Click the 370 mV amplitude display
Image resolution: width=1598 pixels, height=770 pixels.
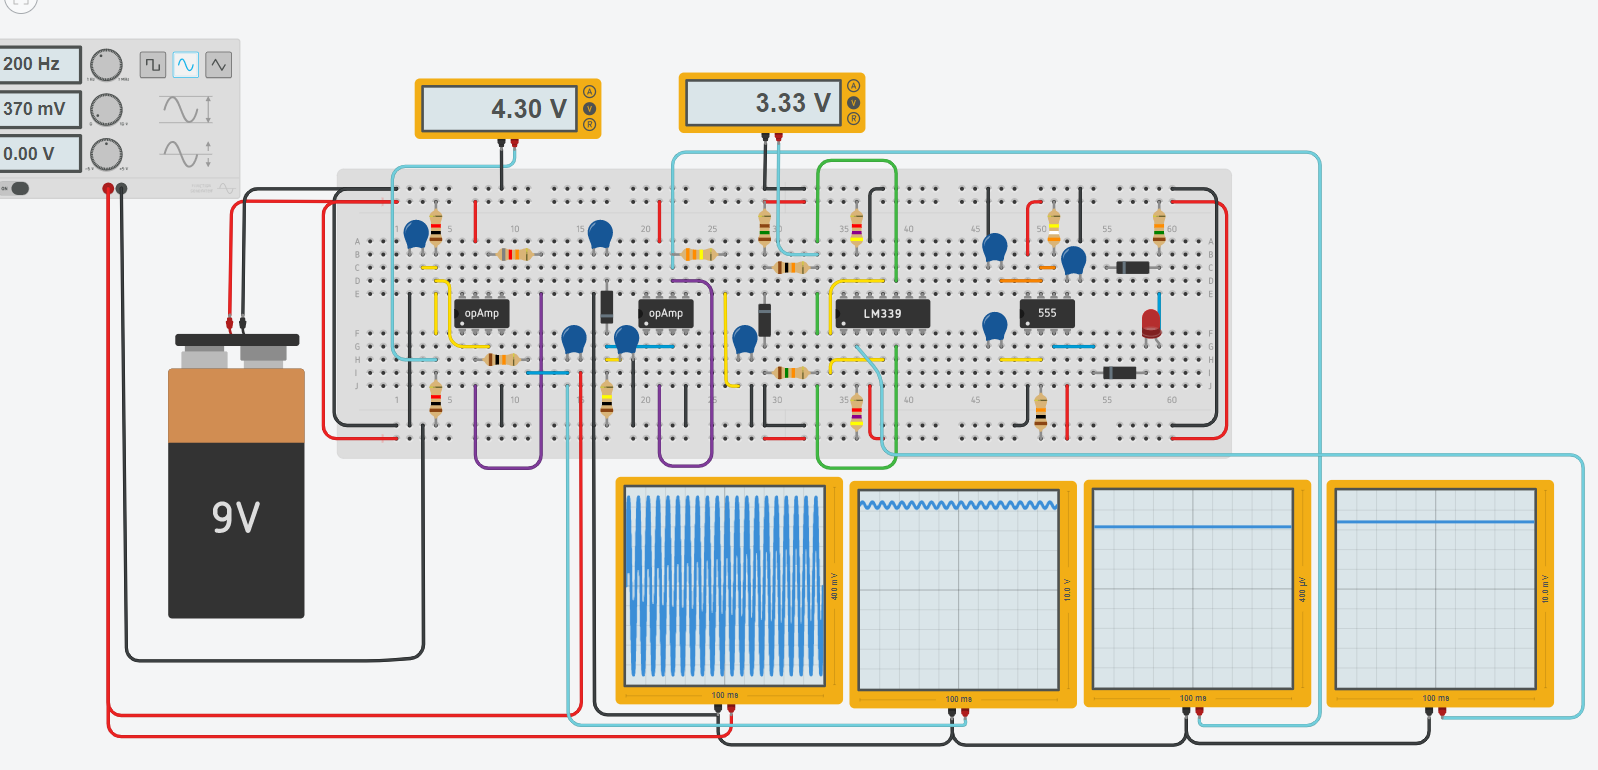coord(39,109)
